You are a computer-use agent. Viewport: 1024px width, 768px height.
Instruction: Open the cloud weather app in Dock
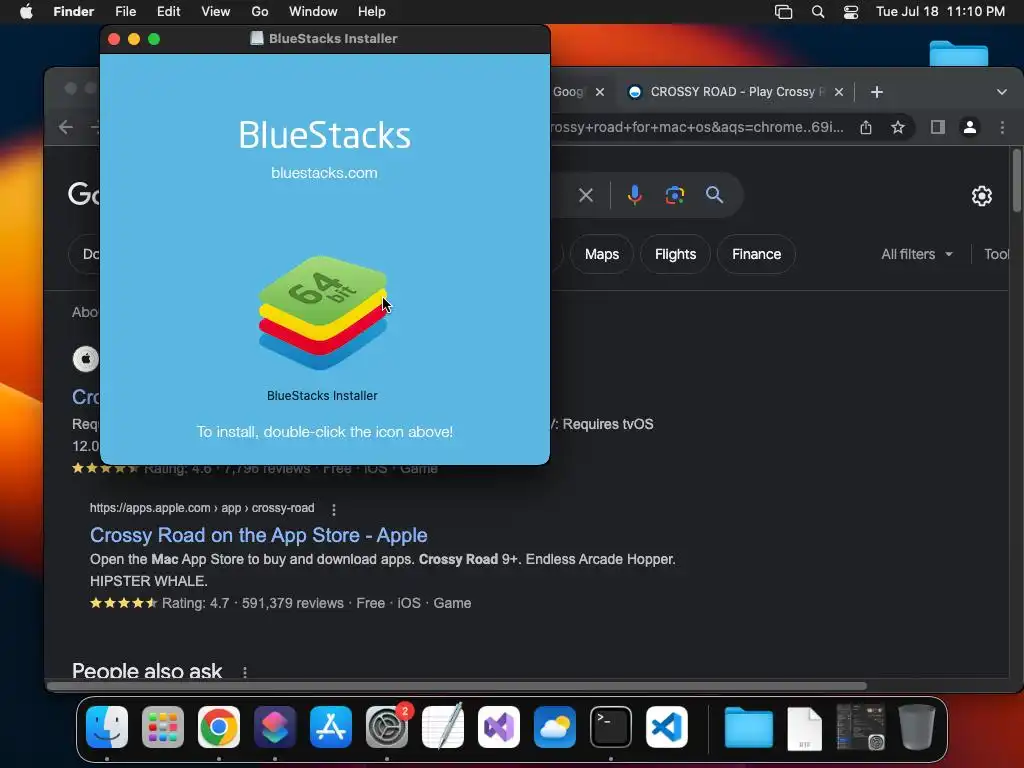pos(555,726)
